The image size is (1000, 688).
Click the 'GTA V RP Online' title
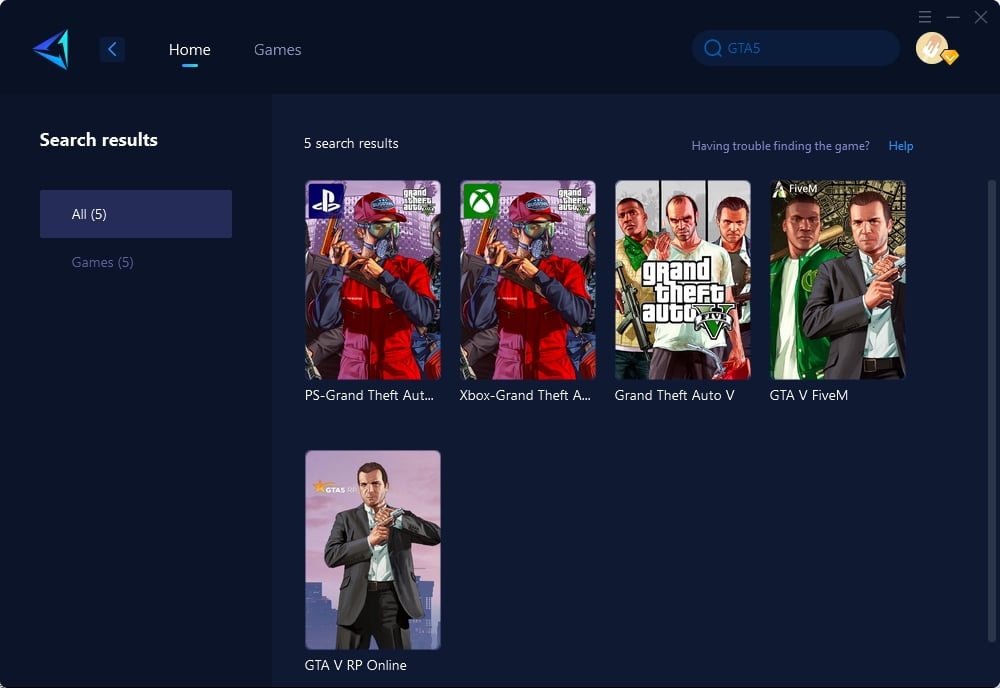[356, 665]
